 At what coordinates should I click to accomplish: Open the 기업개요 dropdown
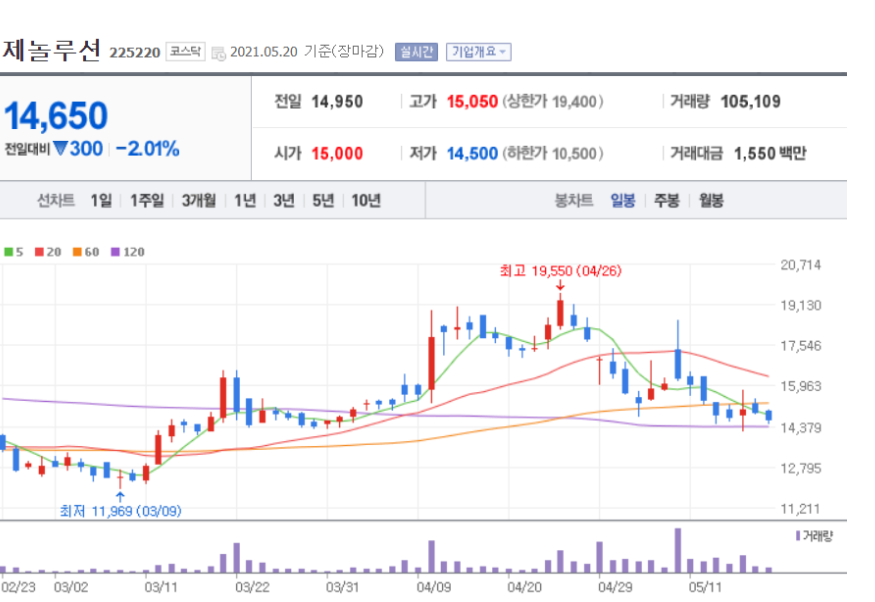pos(478,52)
